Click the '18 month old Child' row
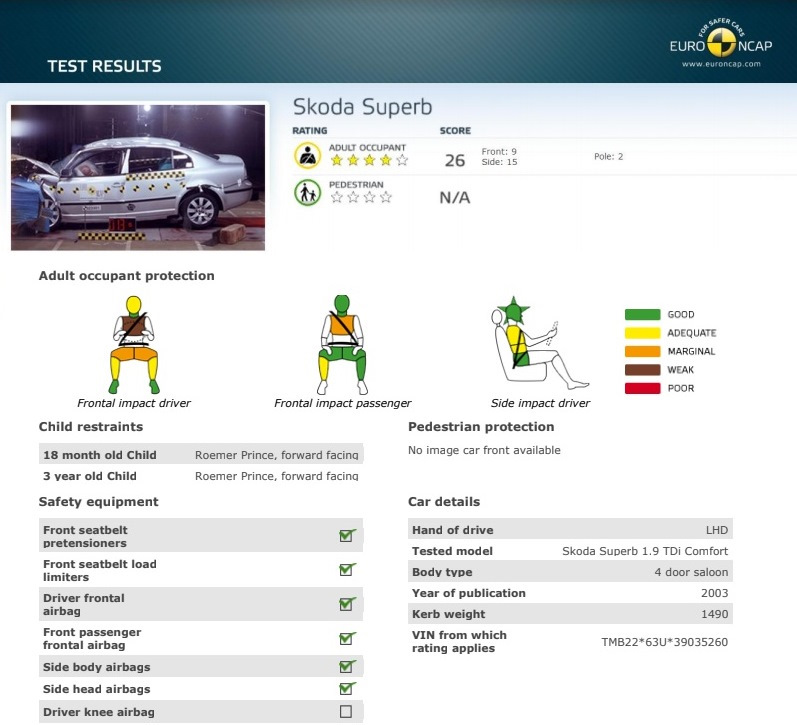The height and width of the screenshot is (725, 797). click(201, 455)
